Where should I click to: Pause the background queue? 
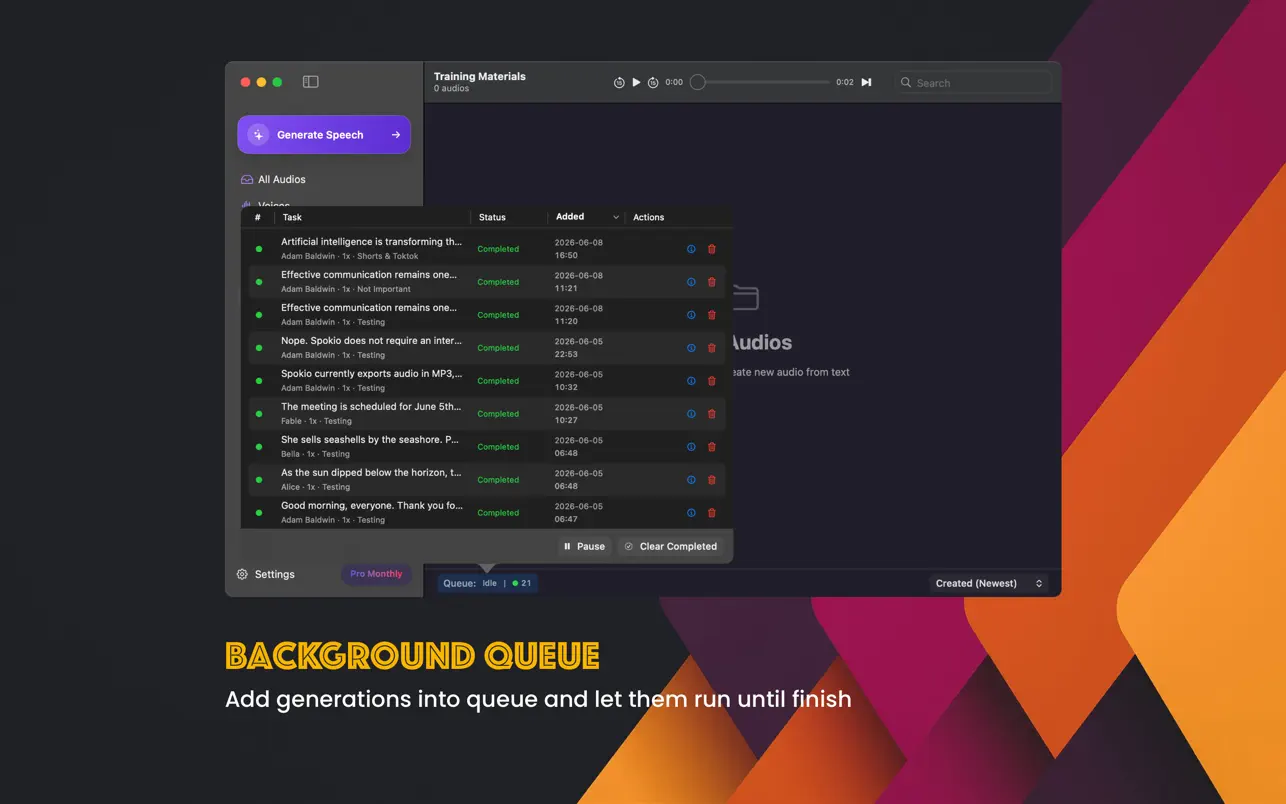click(x=584, y=547)
